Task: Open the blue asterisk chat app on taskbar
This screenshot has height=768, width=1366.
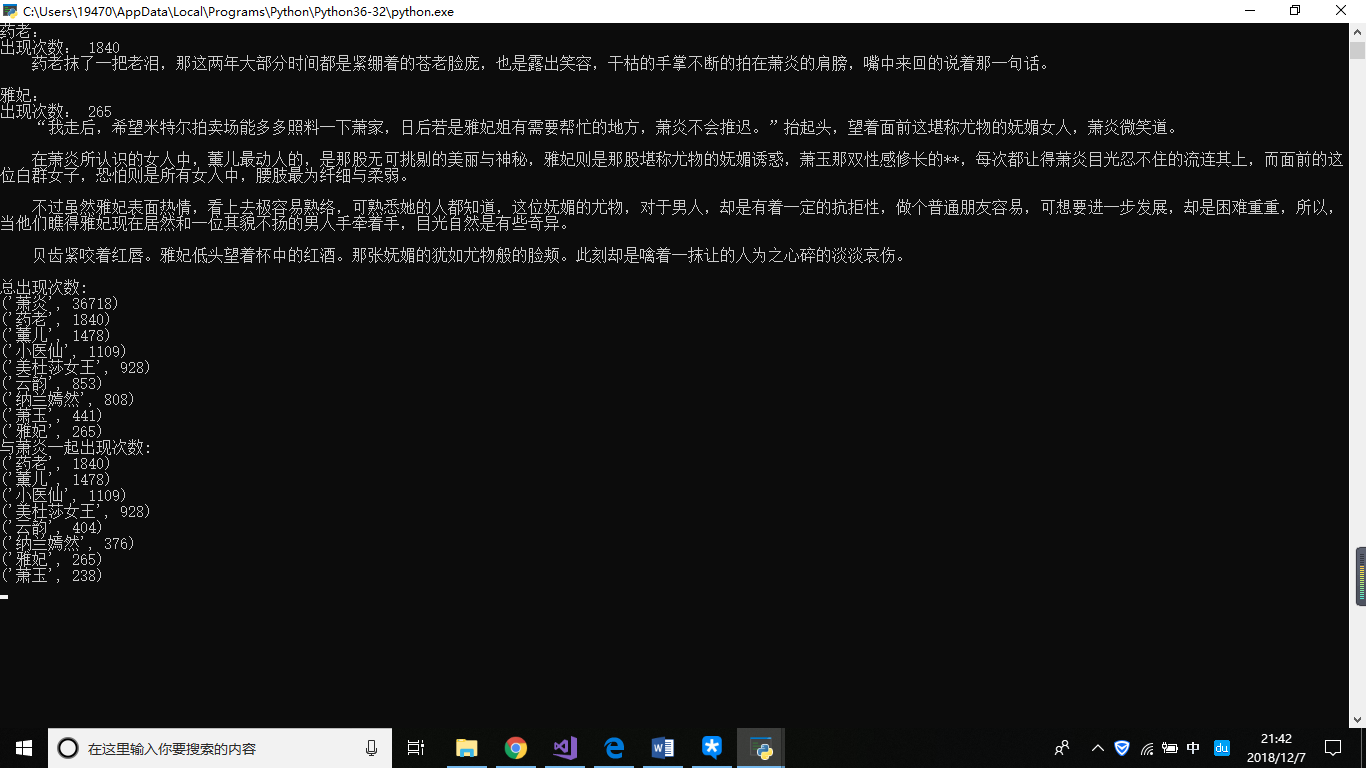Action: pyautogui.click(x=711, y=747)
